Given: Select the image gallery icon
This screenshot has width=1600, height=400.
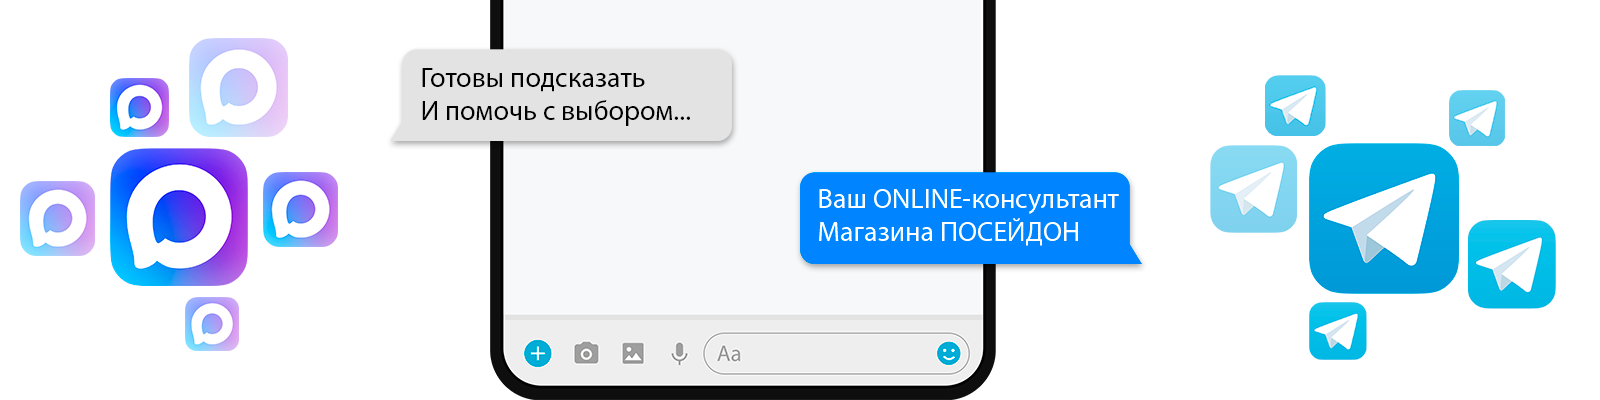Looking at the screenshot, I should click(x=633, y=353).
